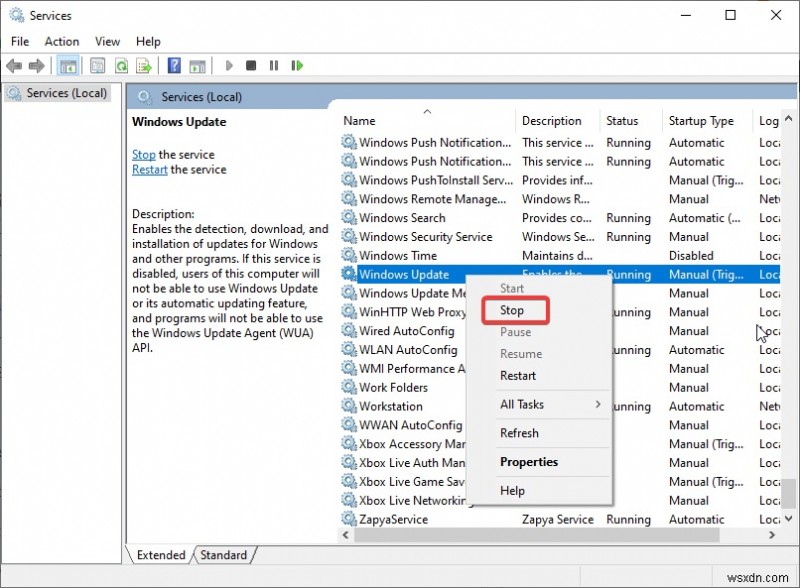Click the Properties toolbar icon
Viewport: 800px width, 588px height.
point(97,65)
